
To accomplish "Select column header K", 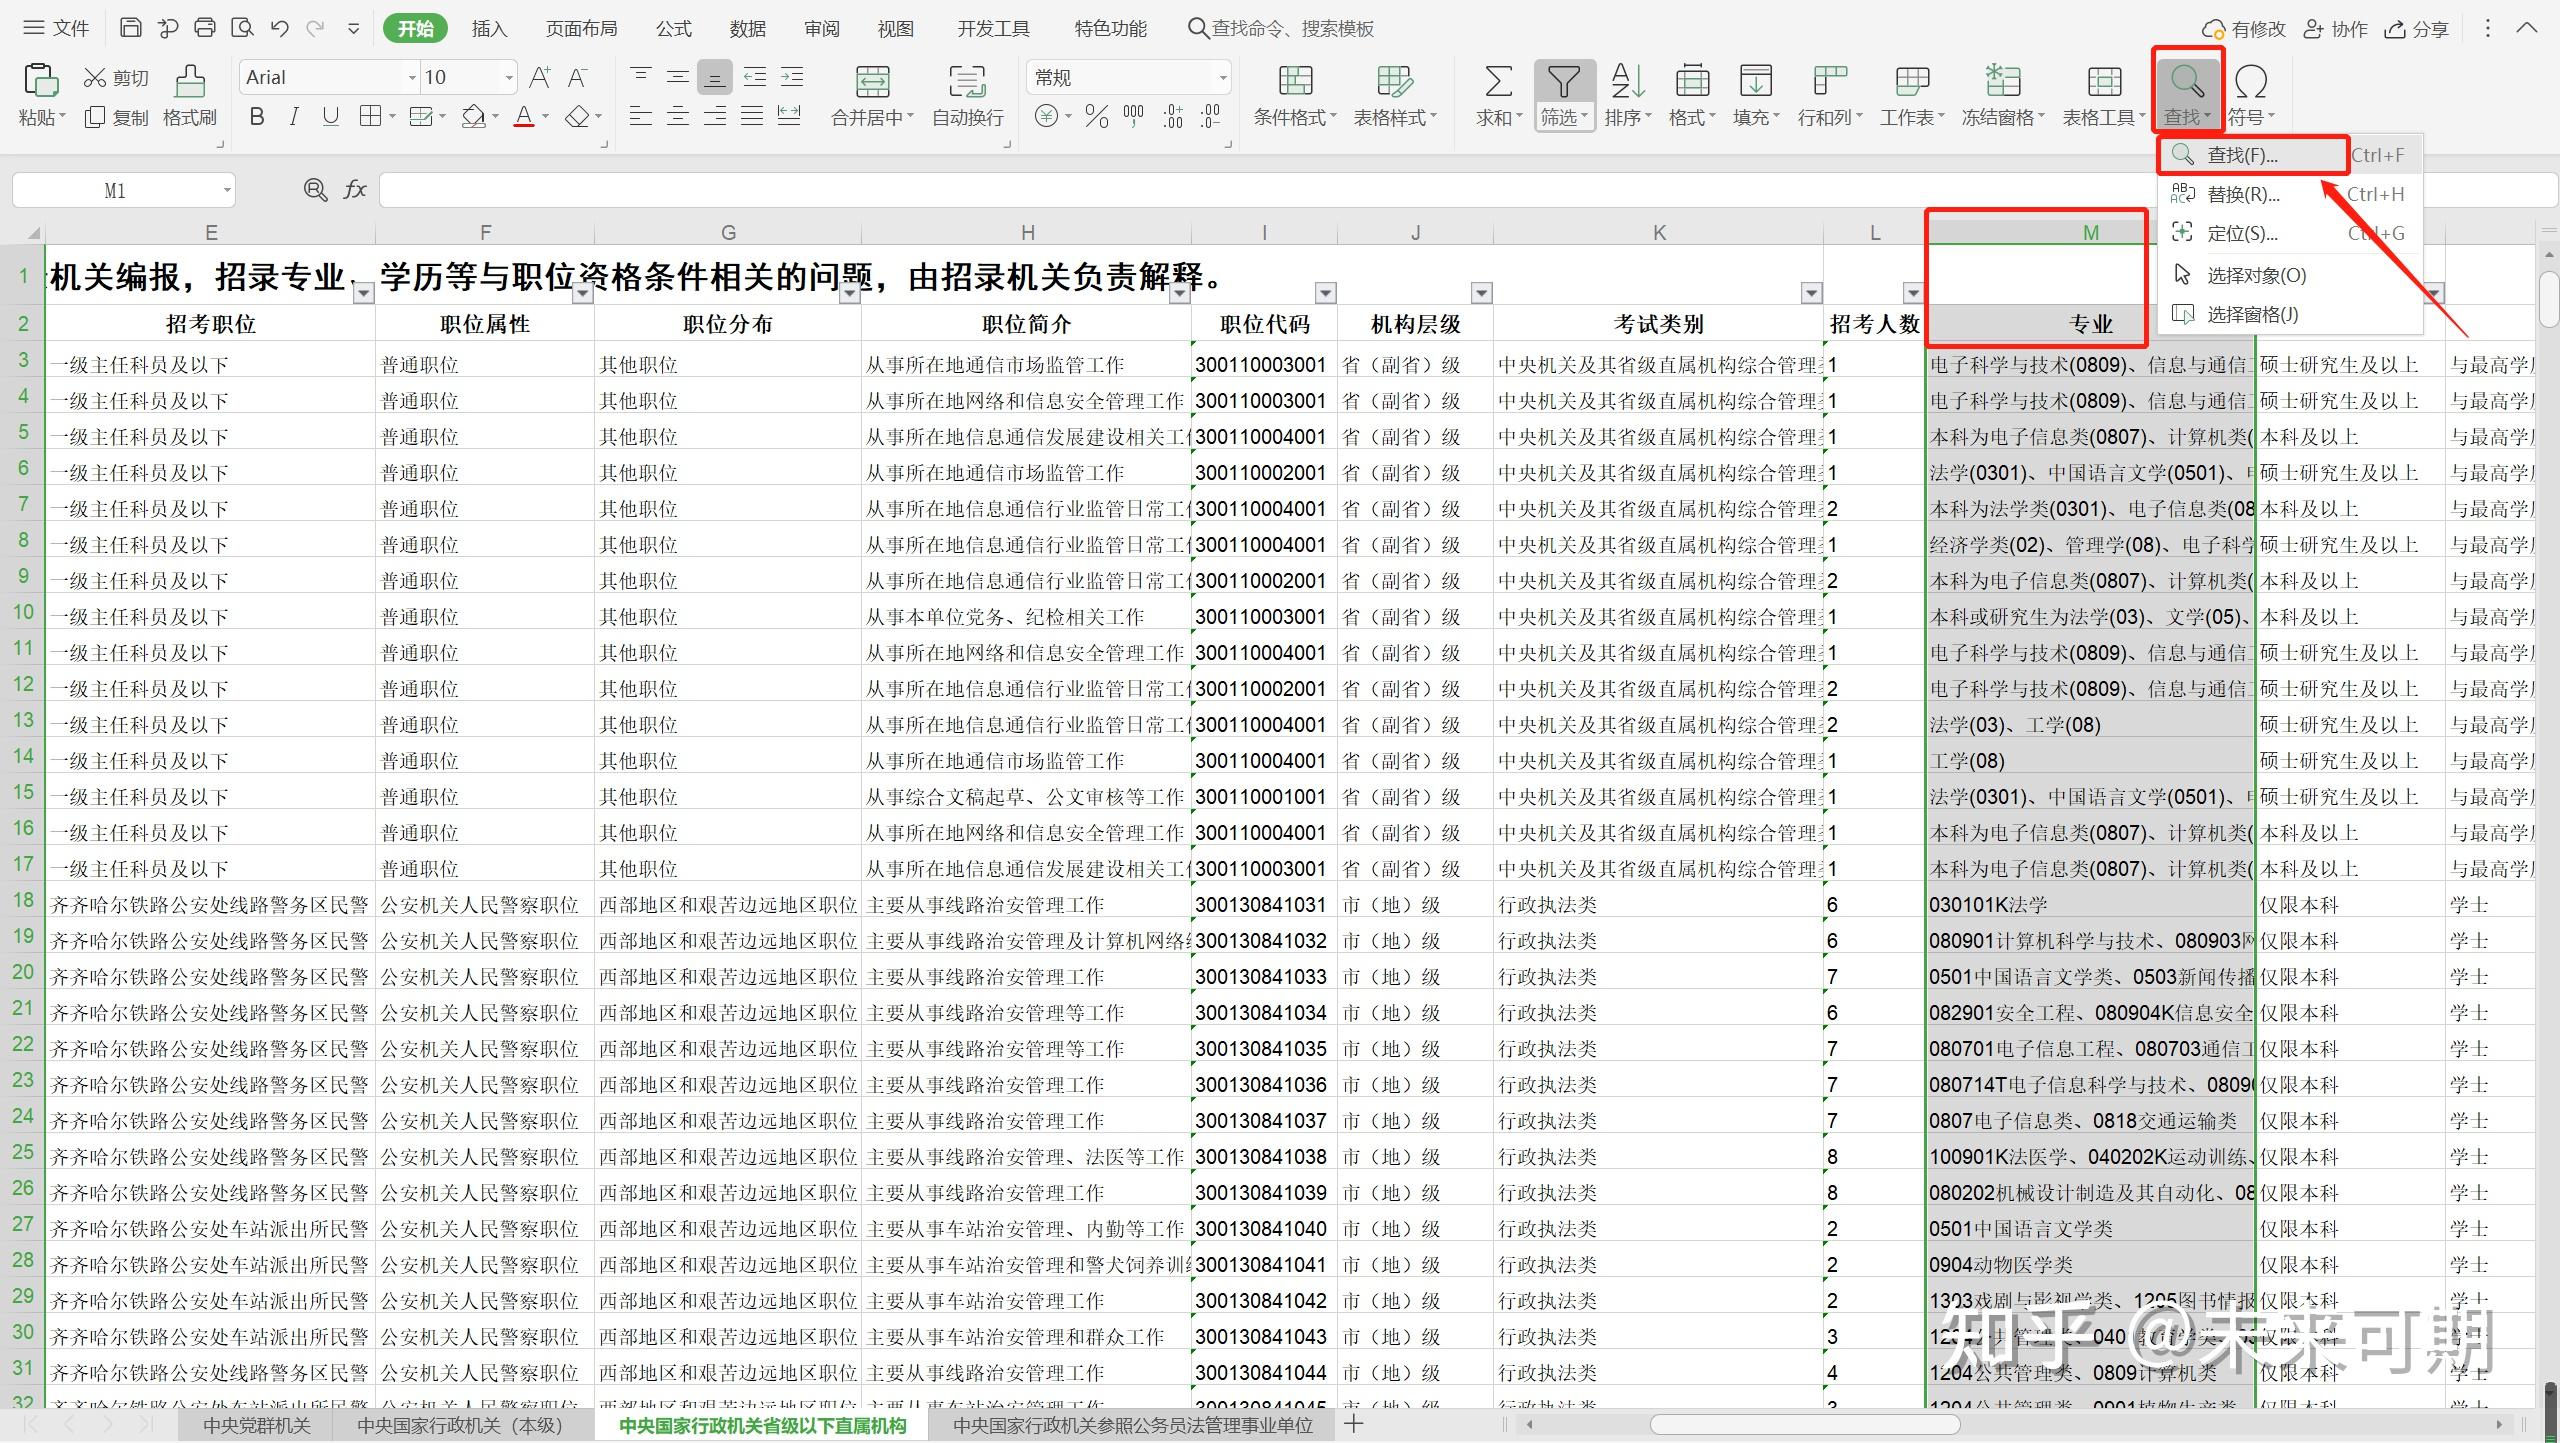I will pyautogui.click(x=1658, y=232).
